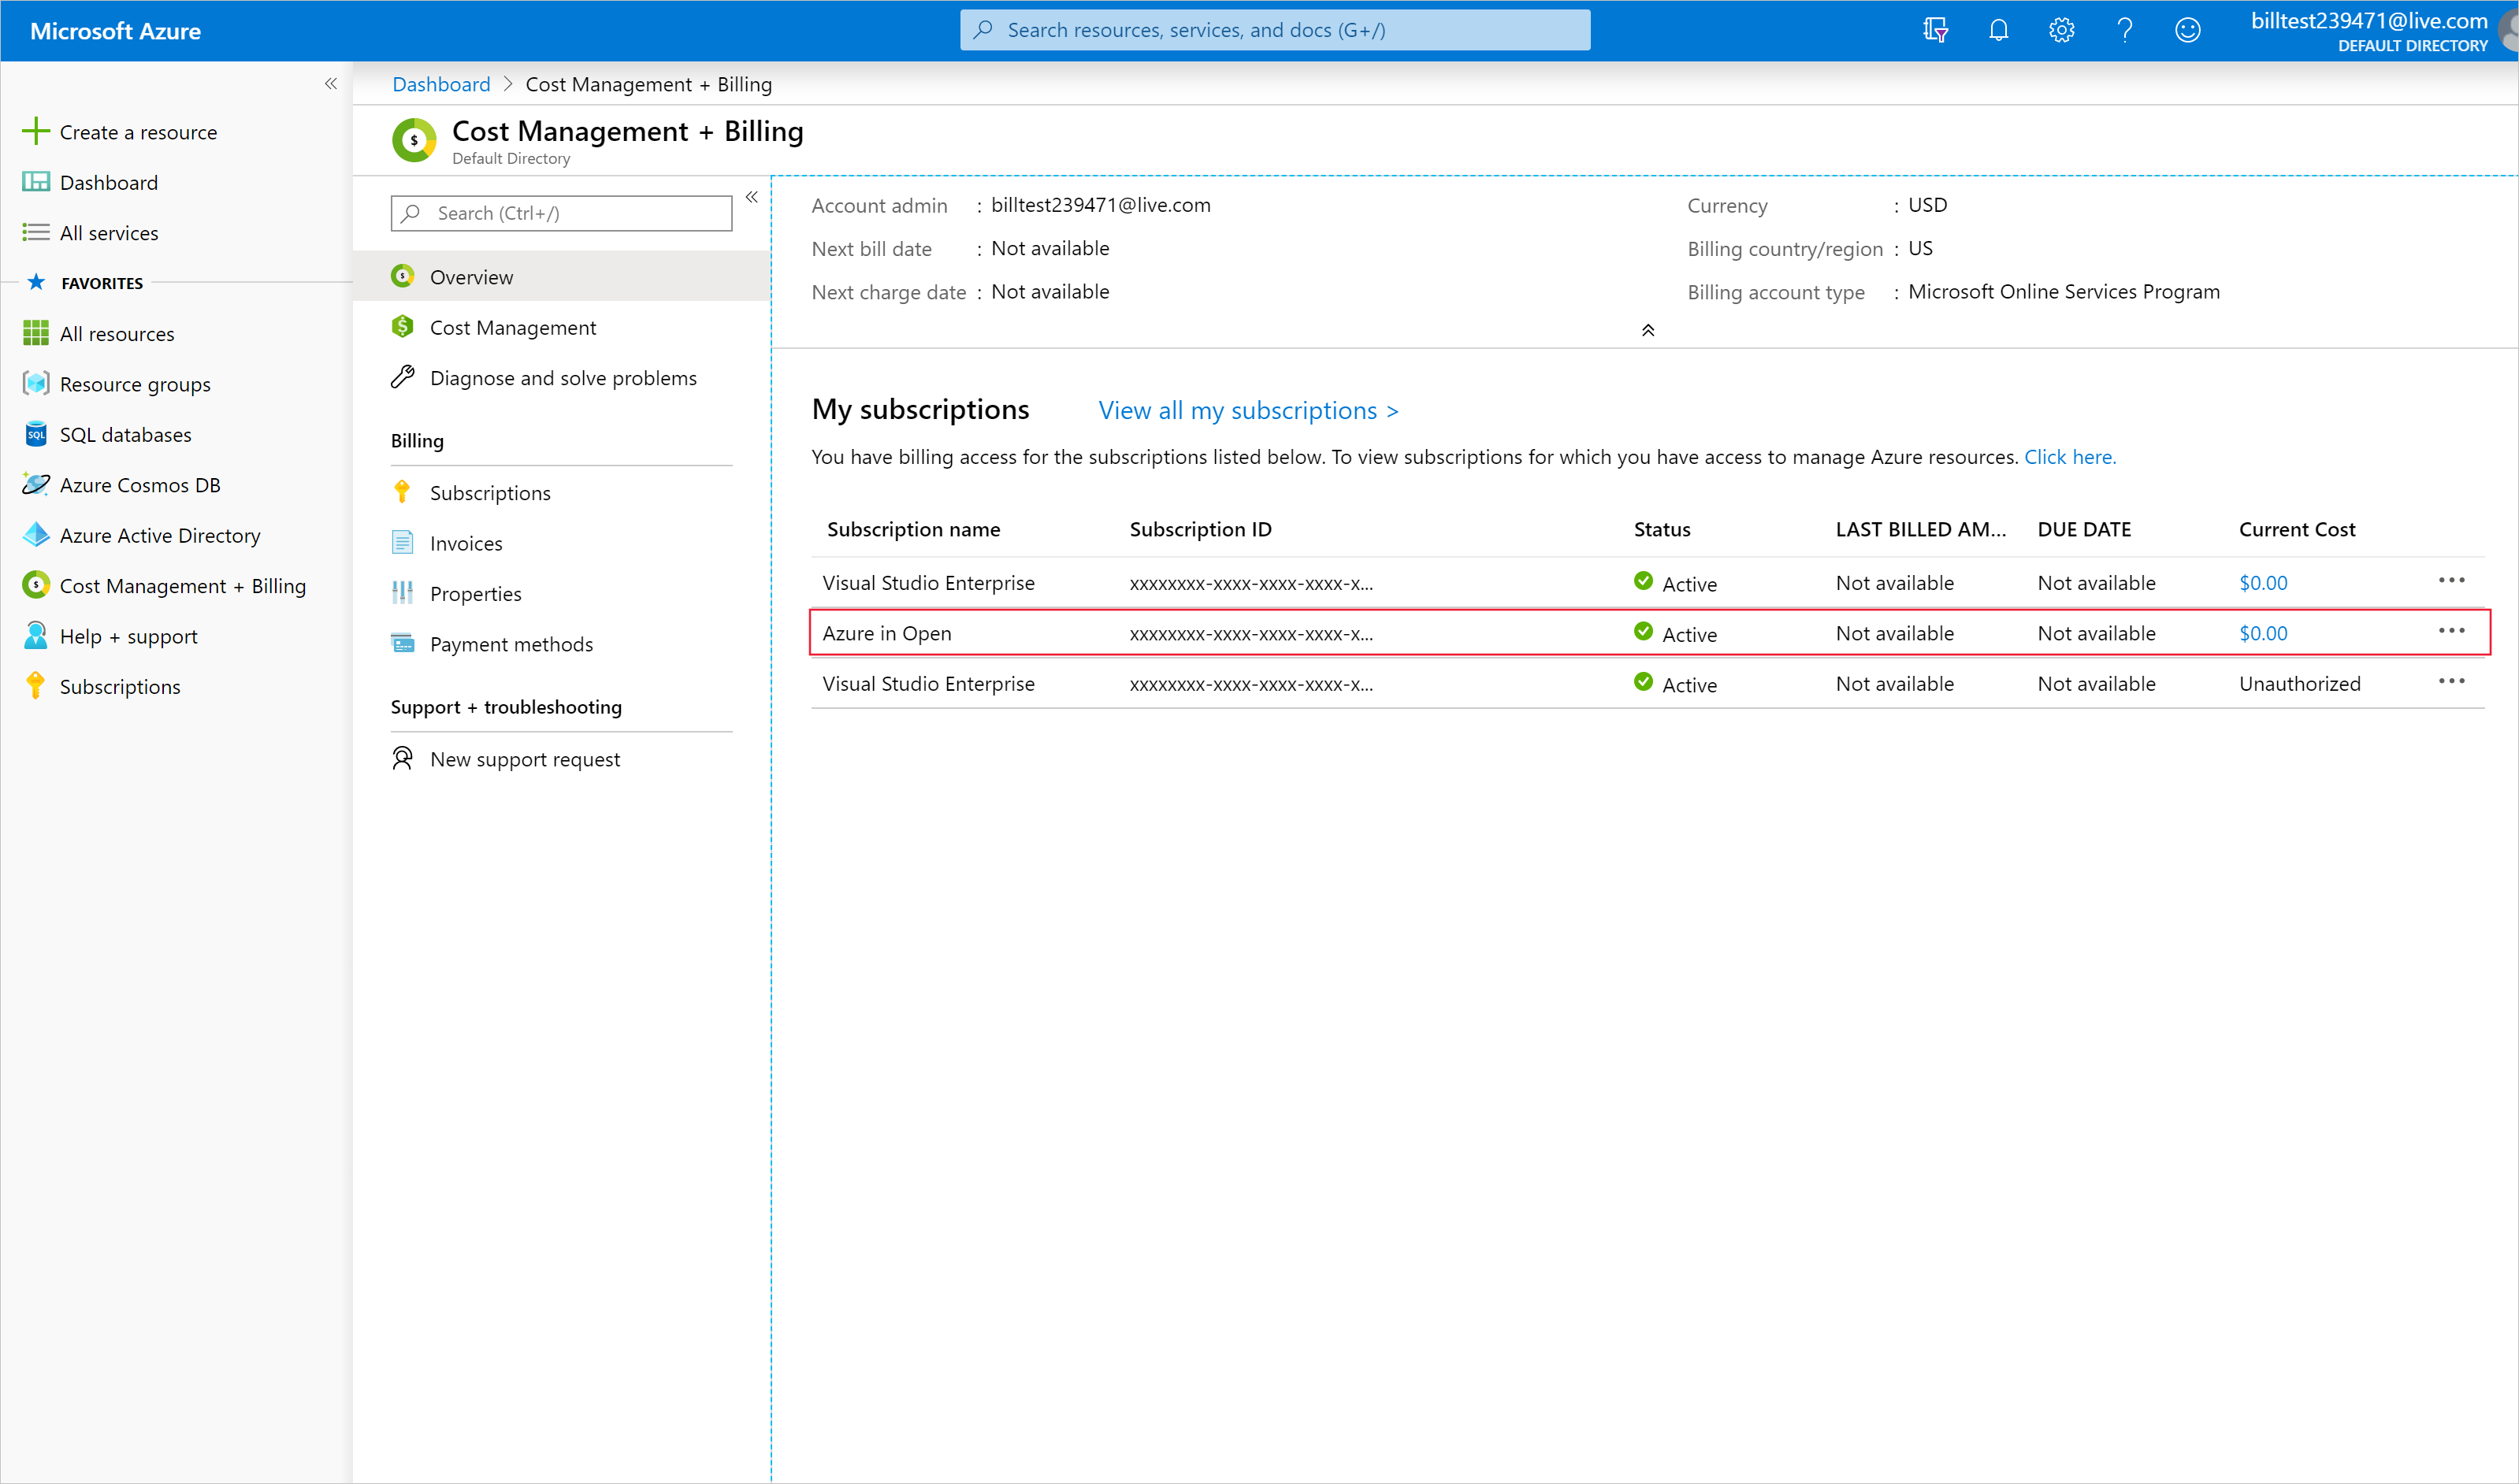This screenshot has width=2519, height=1484.
Task: Open SQL databases from favorites
Action: click(125, 435)
